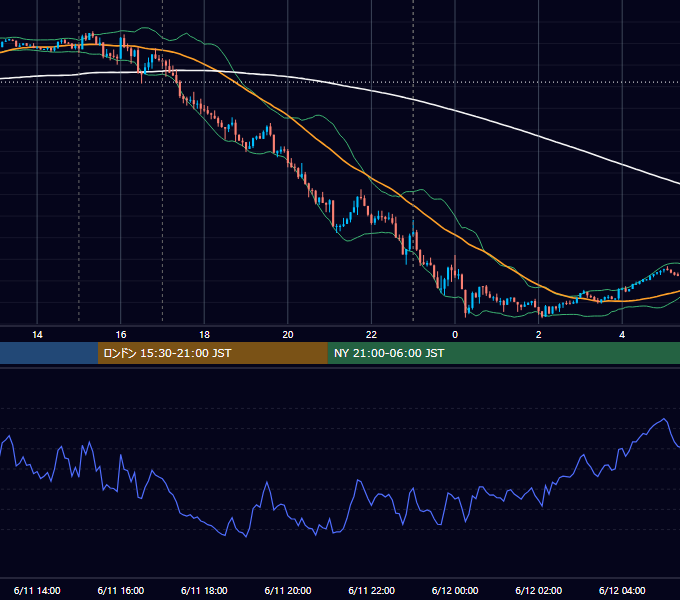Image resolution: width=680 pixels, height=600 pixels.
Task: Click the 20 hour axis label
Action: 288,335
